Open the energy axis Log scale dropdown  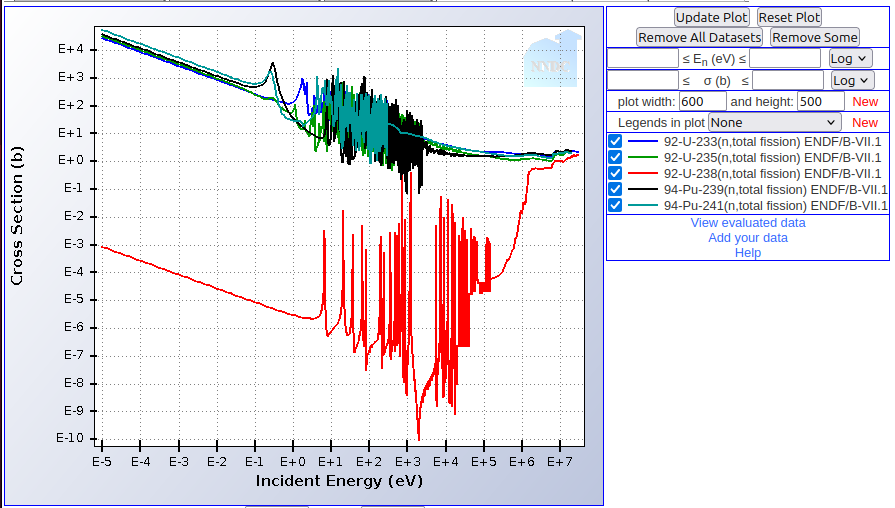850,59
